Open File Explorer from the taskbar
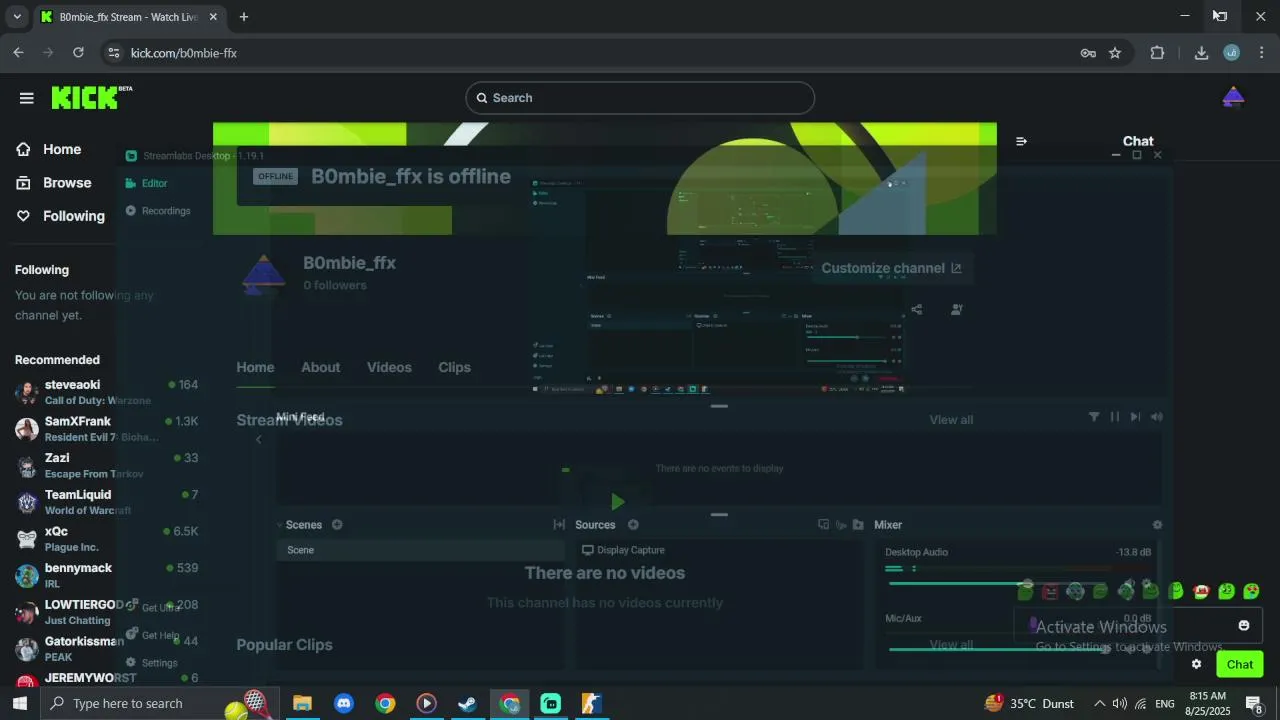Image resolution: width=1280 pixels, height=720 pixels. [302, 703]
